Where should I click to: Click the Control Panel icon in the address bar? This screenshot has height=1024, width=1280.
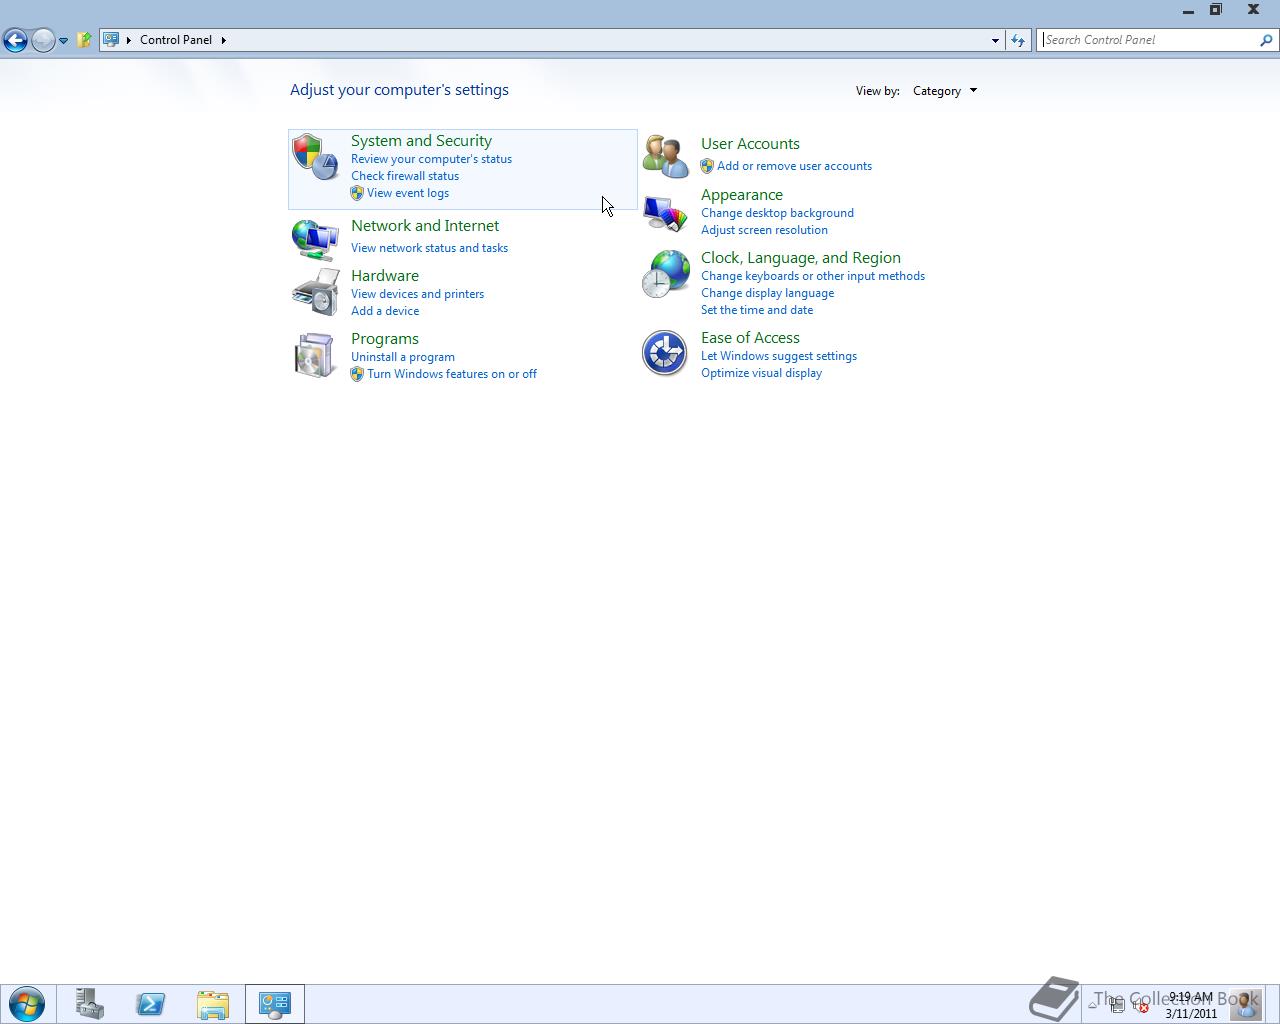click(111, 40)
